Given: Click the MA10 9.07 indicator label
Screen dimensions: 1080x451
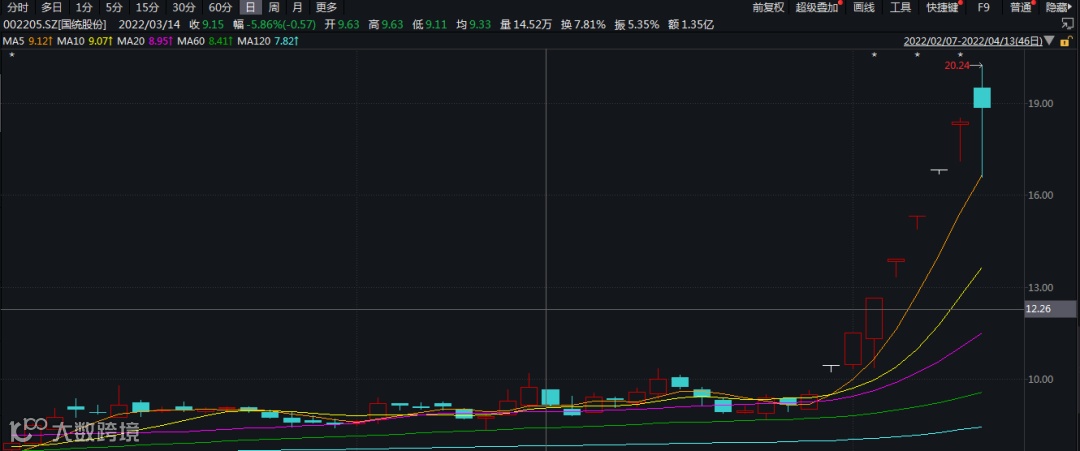Looking at the screenshot, I should [85, 41].
